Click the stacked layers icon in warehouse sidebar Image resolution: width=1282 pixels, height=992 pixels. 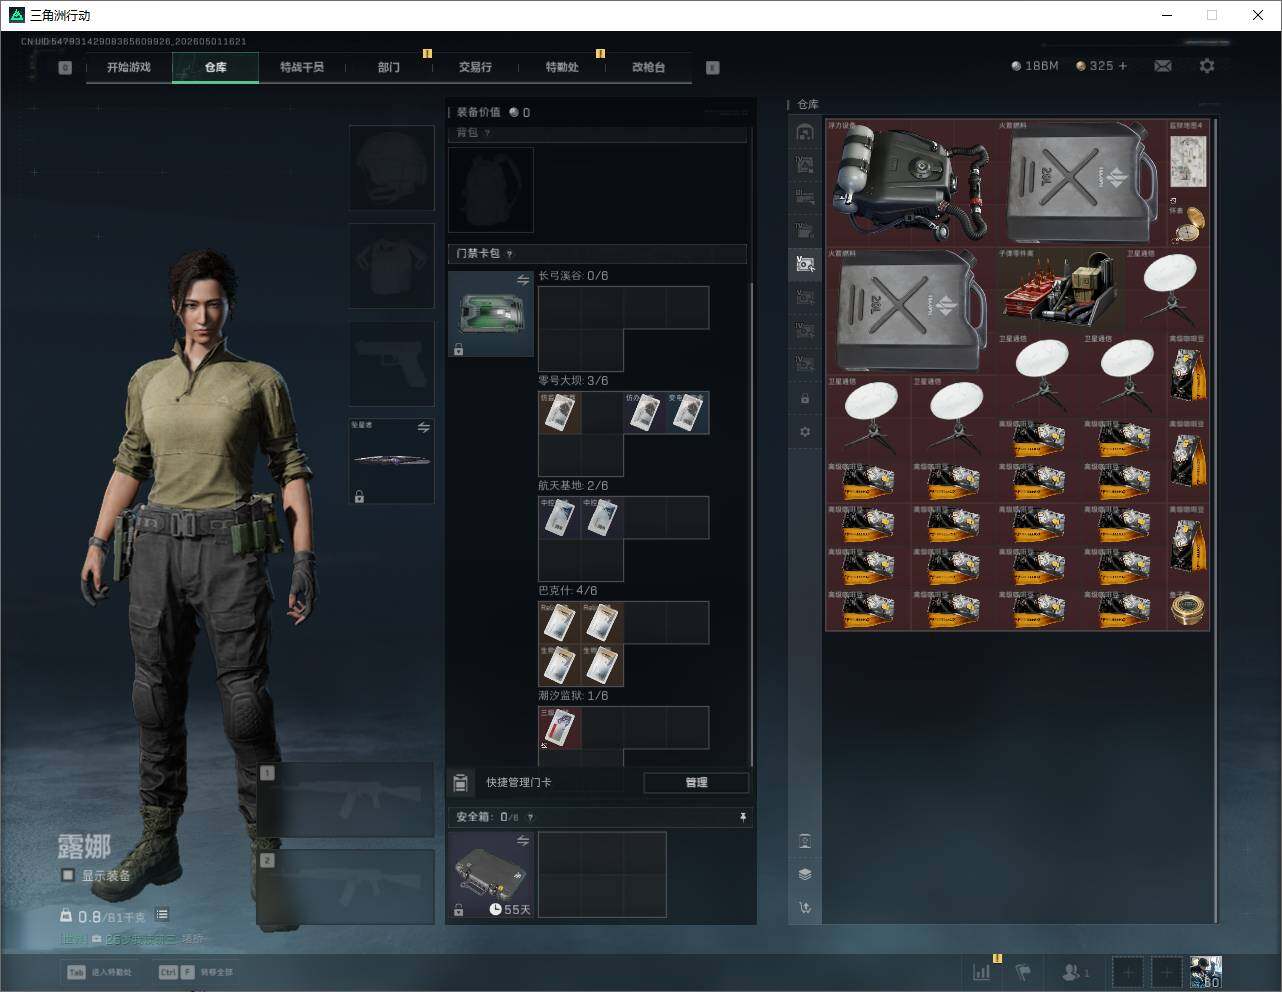coord(805,874)
